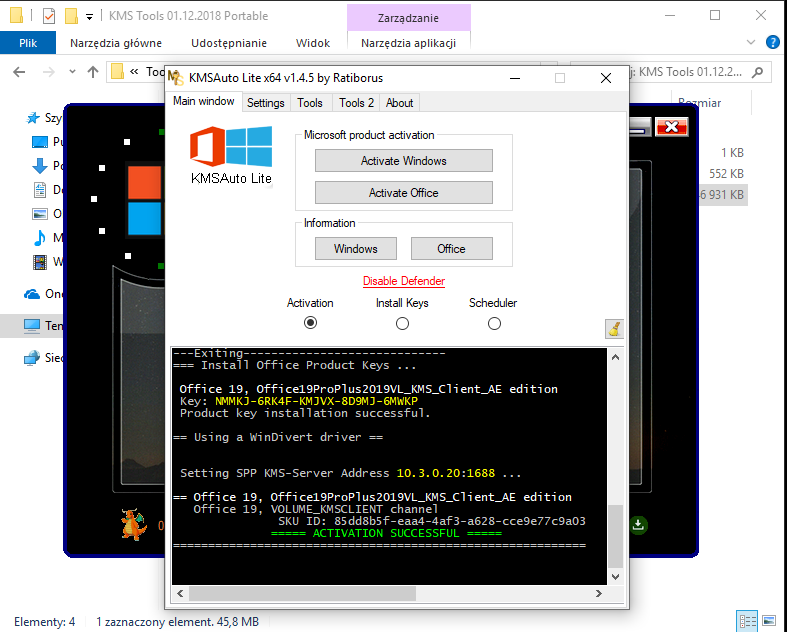This screenshot has width=787, height=632.
Task: Open the About tab
Action: point(400,103)
